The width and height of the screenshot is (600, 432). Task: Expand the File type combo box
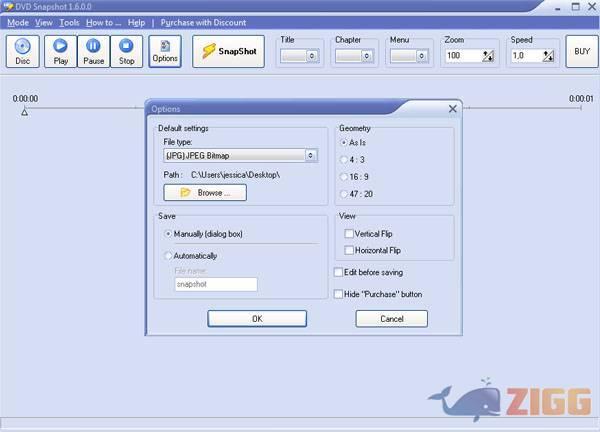(x=311, y=155)
